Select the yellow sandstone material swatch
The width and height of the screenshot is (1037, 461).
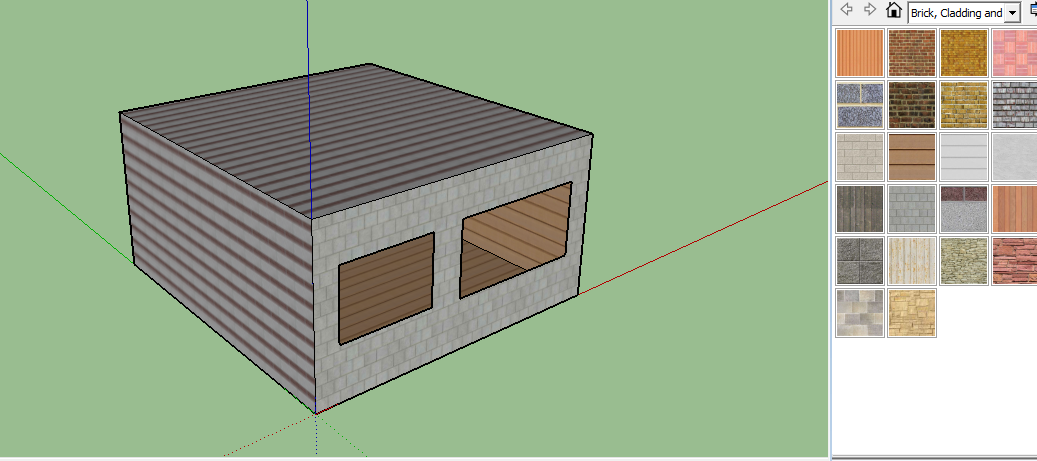coord(912,313)
